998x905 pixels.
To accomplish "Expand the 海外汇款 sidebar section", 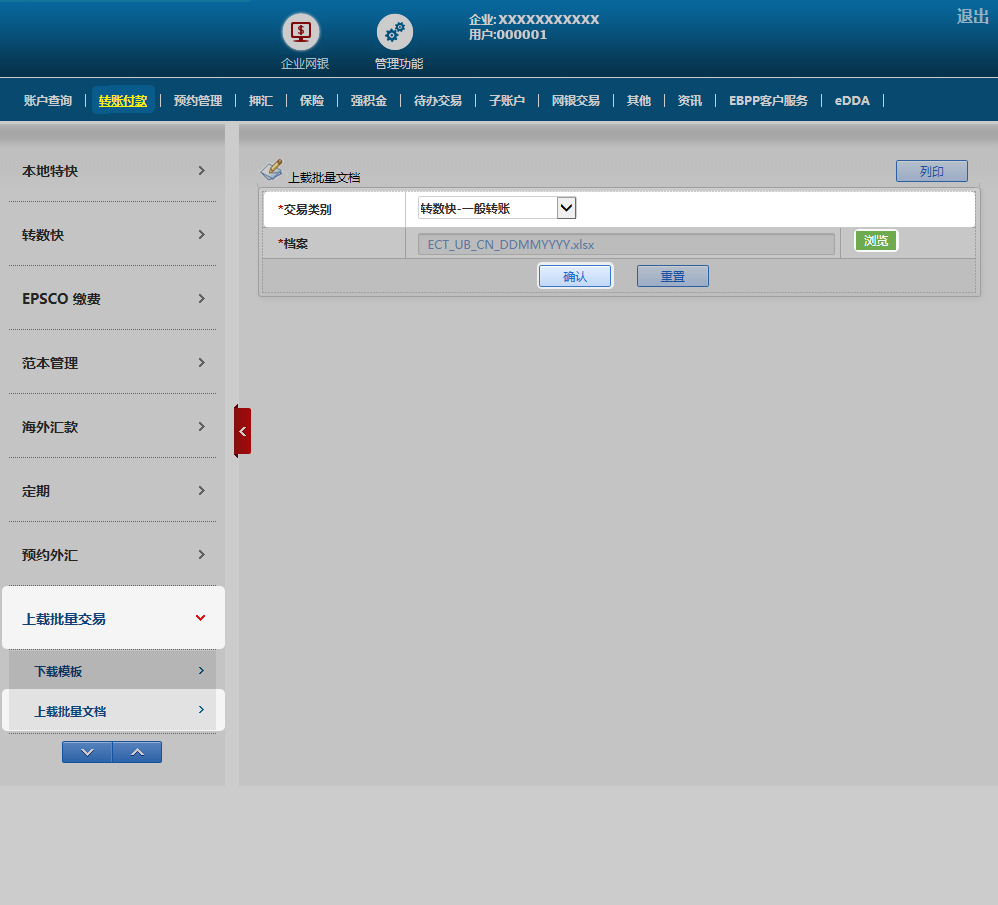I will click(112, 427).
